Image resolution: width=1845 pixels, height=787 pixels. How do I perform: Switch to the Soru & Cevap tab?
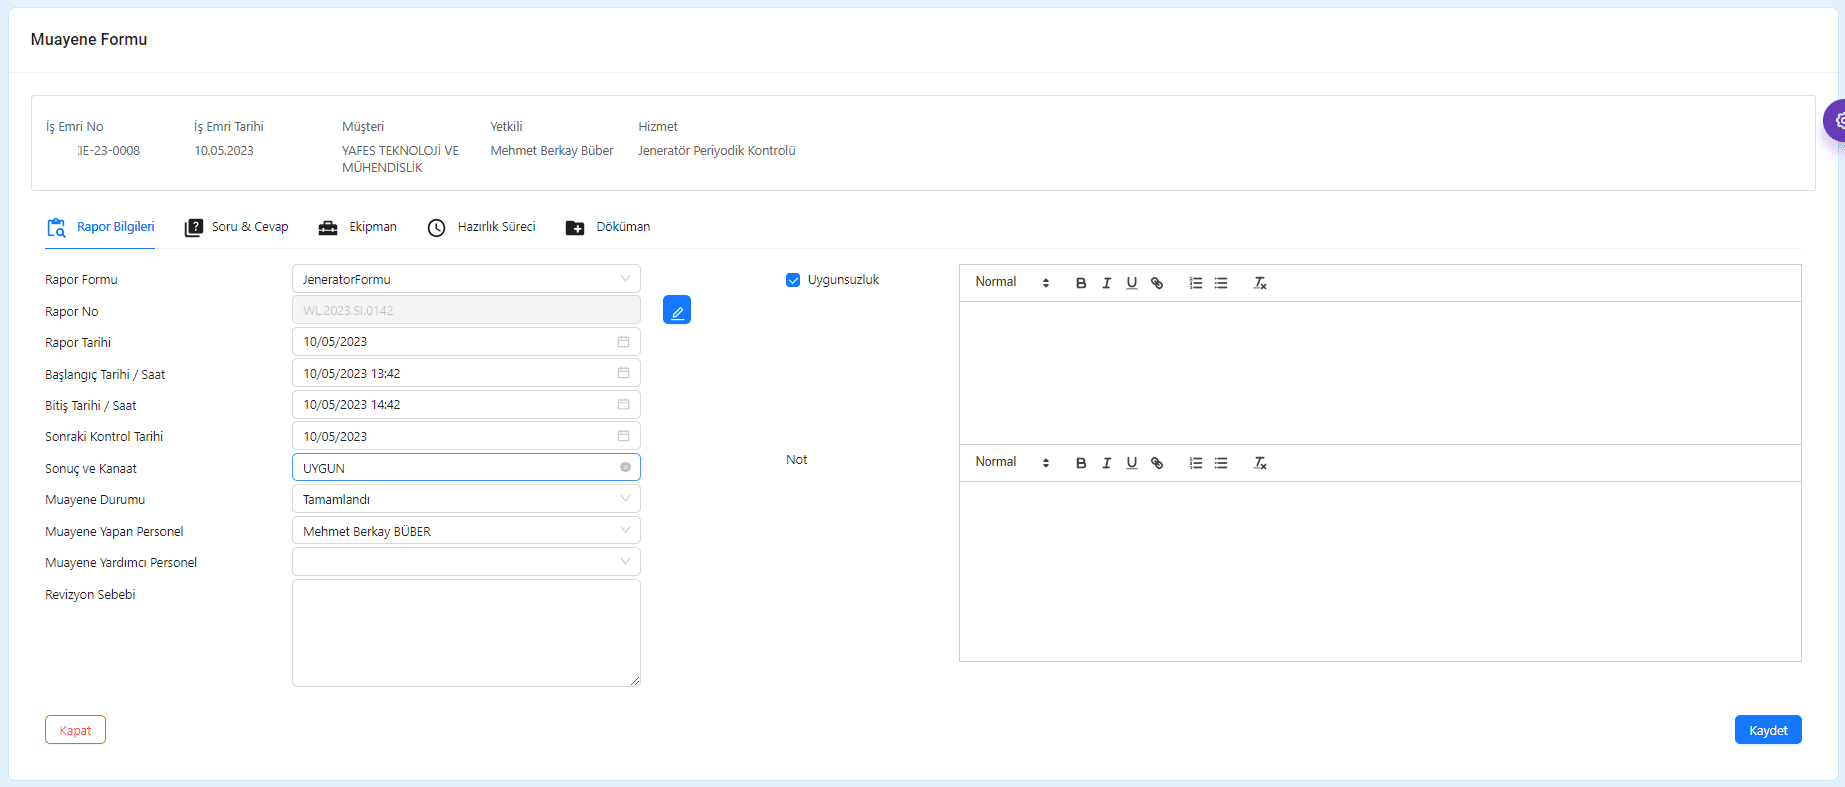click(237, 227)
